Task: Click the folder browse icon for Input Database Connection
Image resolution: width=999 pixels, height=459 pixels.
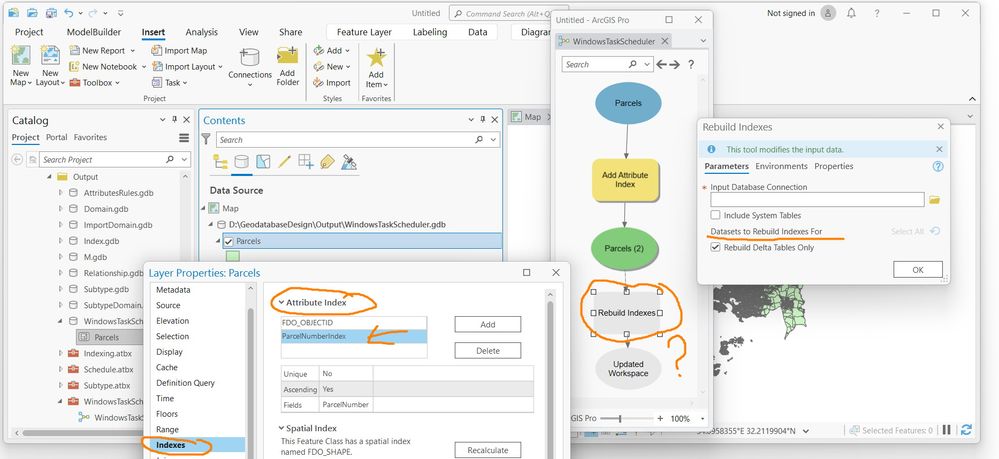Action: coord(934,200)
